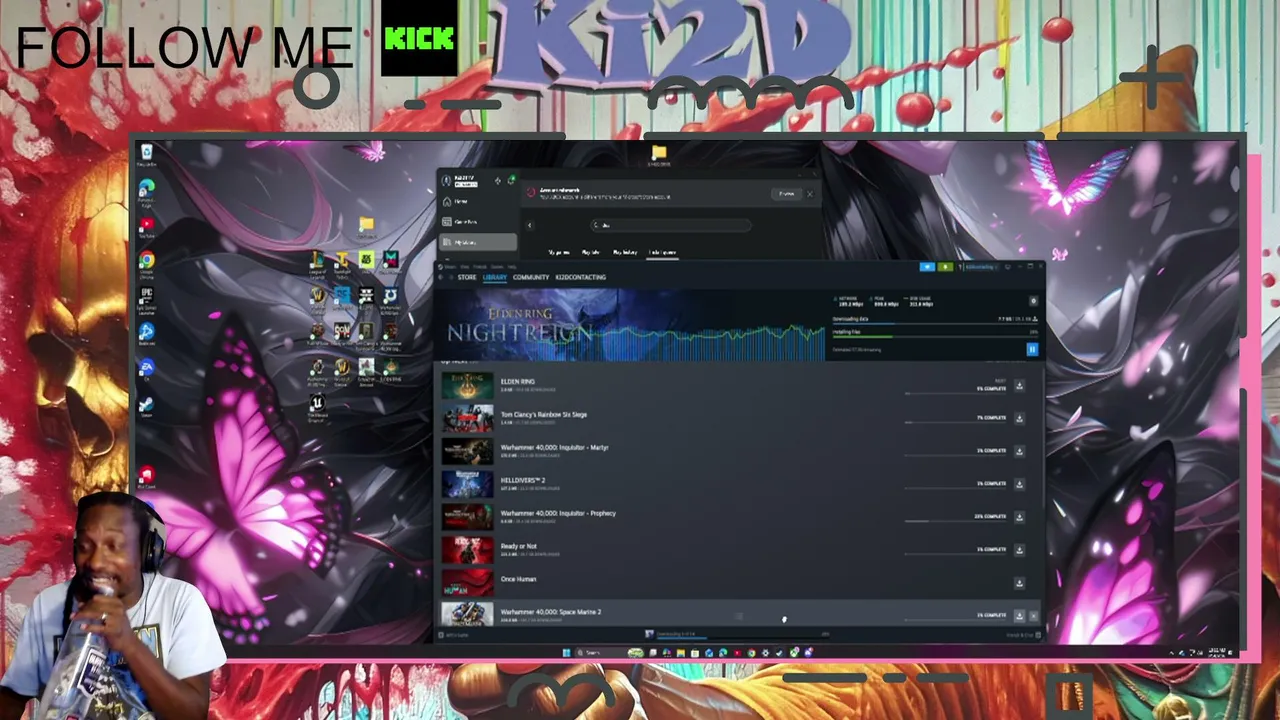Open the EA app desktop shortcut
Image resolution: width=1280 pixels, height=720 pixels.
[x=147, y=370]
